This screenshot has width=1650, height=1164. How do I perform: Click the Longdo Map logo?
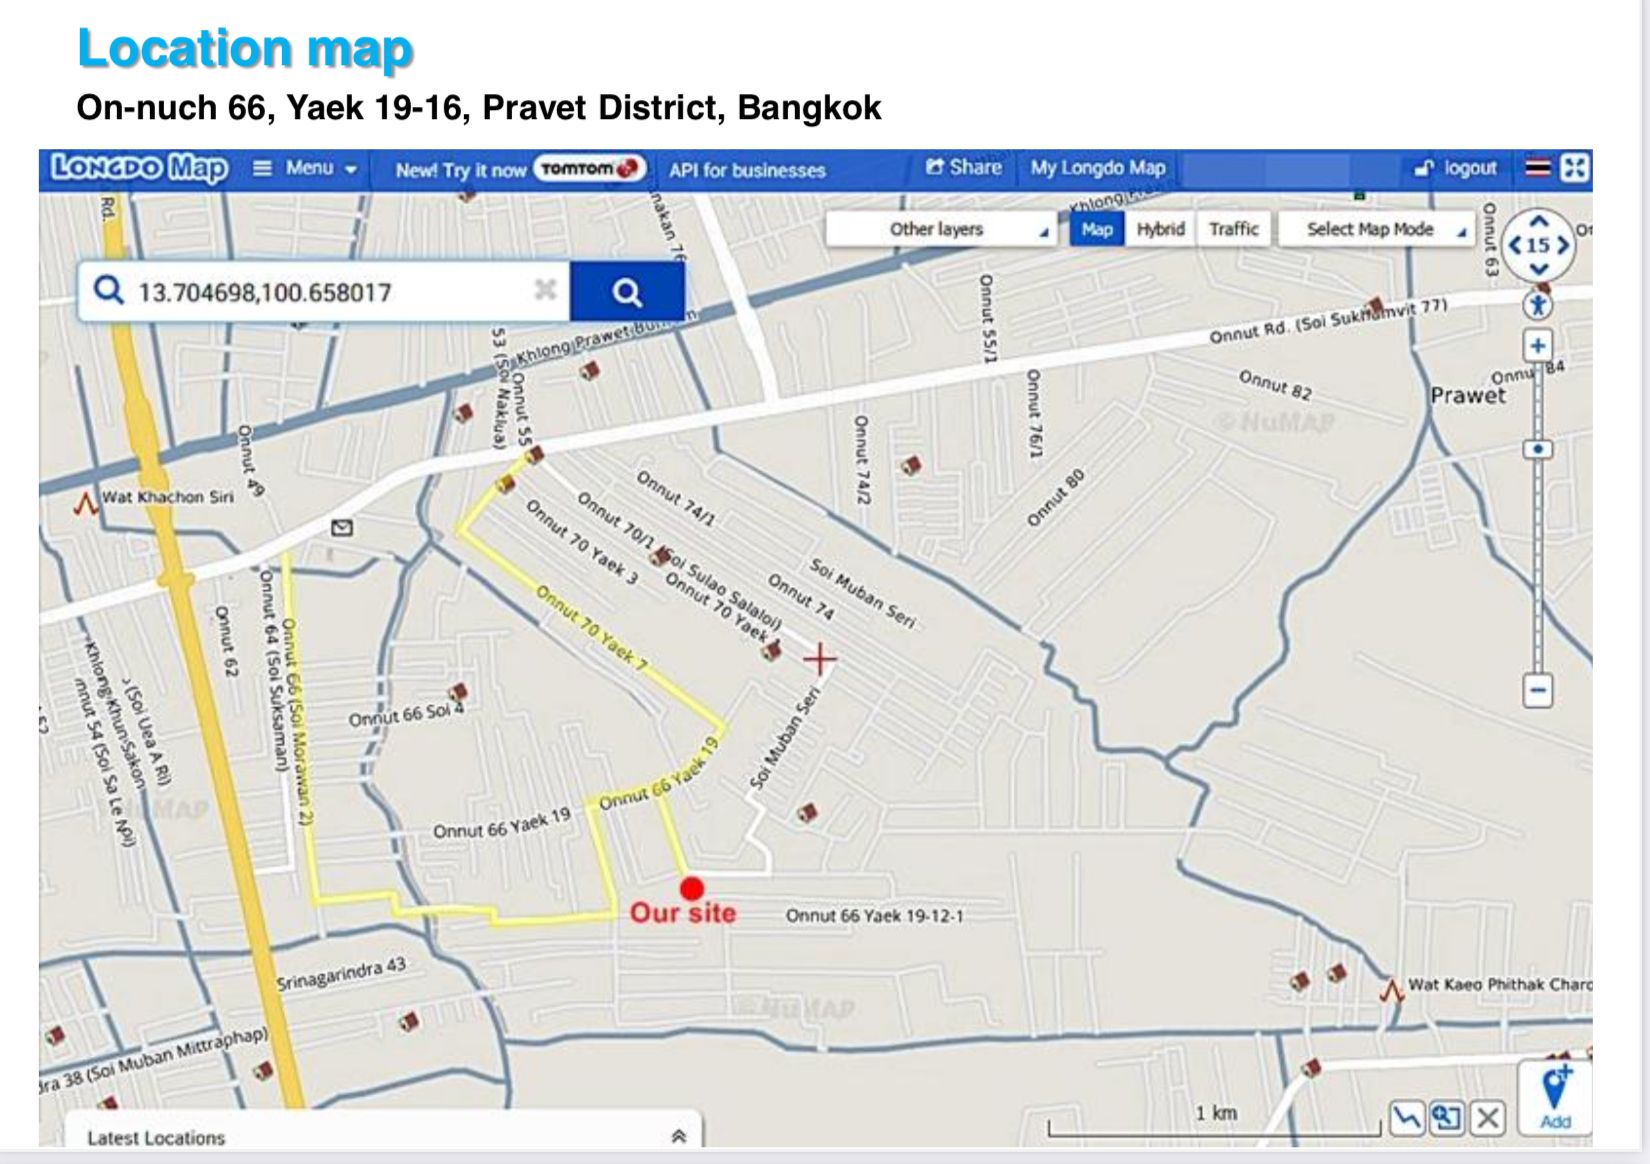coord(139,168)
